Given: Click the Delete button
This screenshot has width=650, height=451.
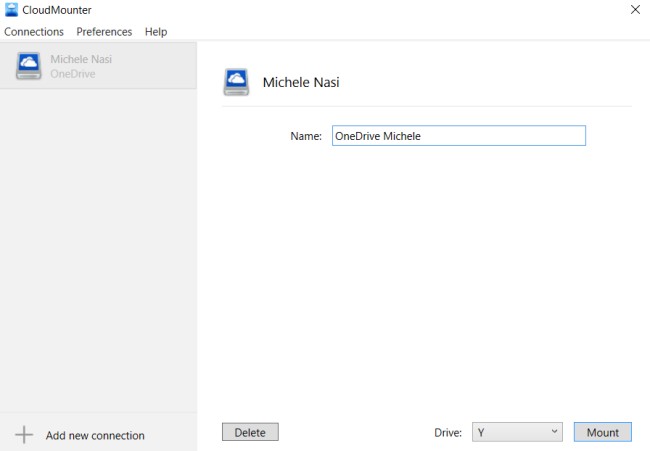Looking at the screenshot, I should coord(250,432).
